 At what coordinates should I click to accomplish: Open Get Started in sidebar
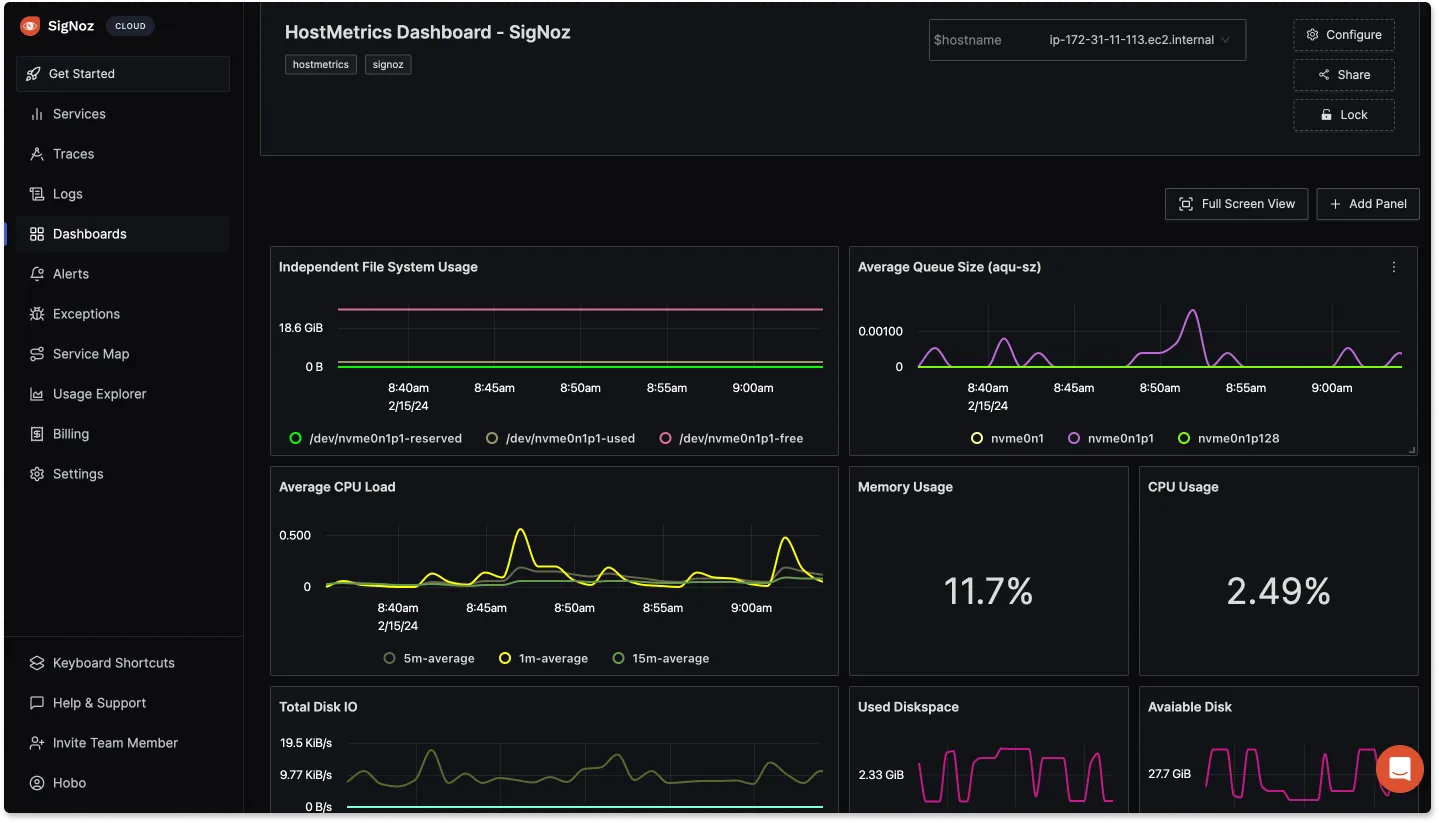123,74
